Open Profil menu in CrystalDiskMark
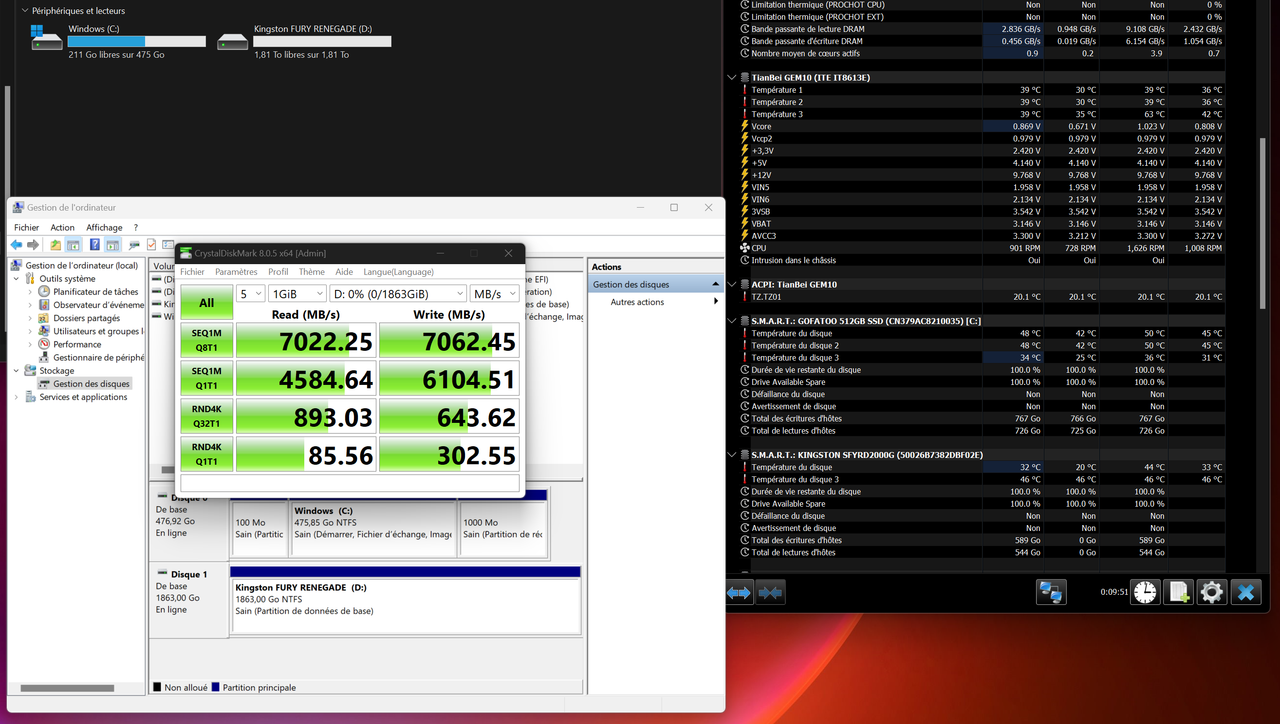The height and width of the screenshot is (724, 1280). tap(278, 272)
